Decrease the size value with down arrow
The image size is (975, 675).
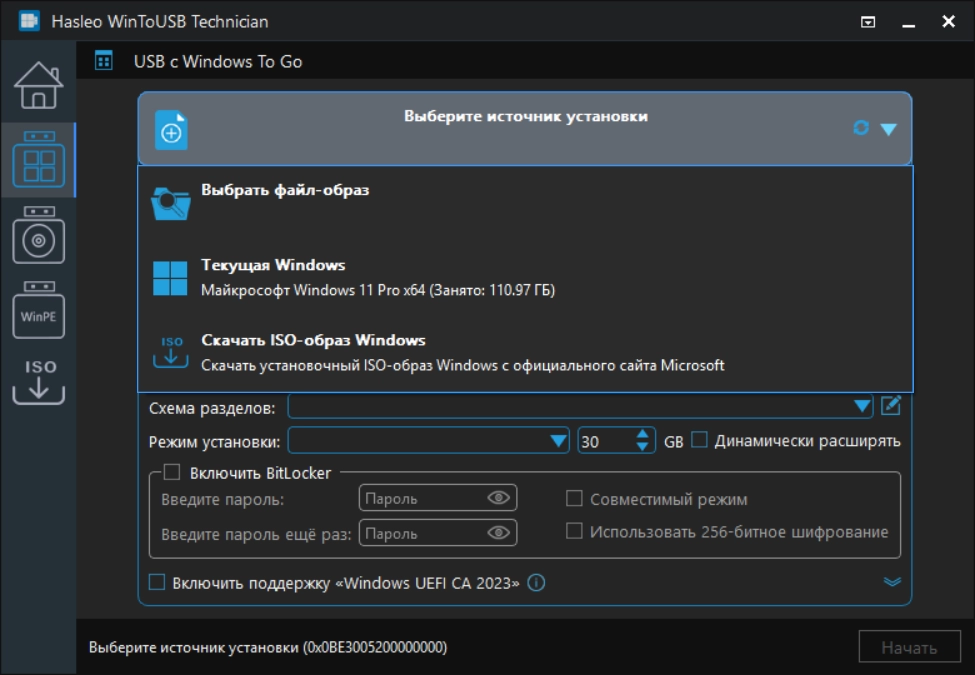point(642,447)
